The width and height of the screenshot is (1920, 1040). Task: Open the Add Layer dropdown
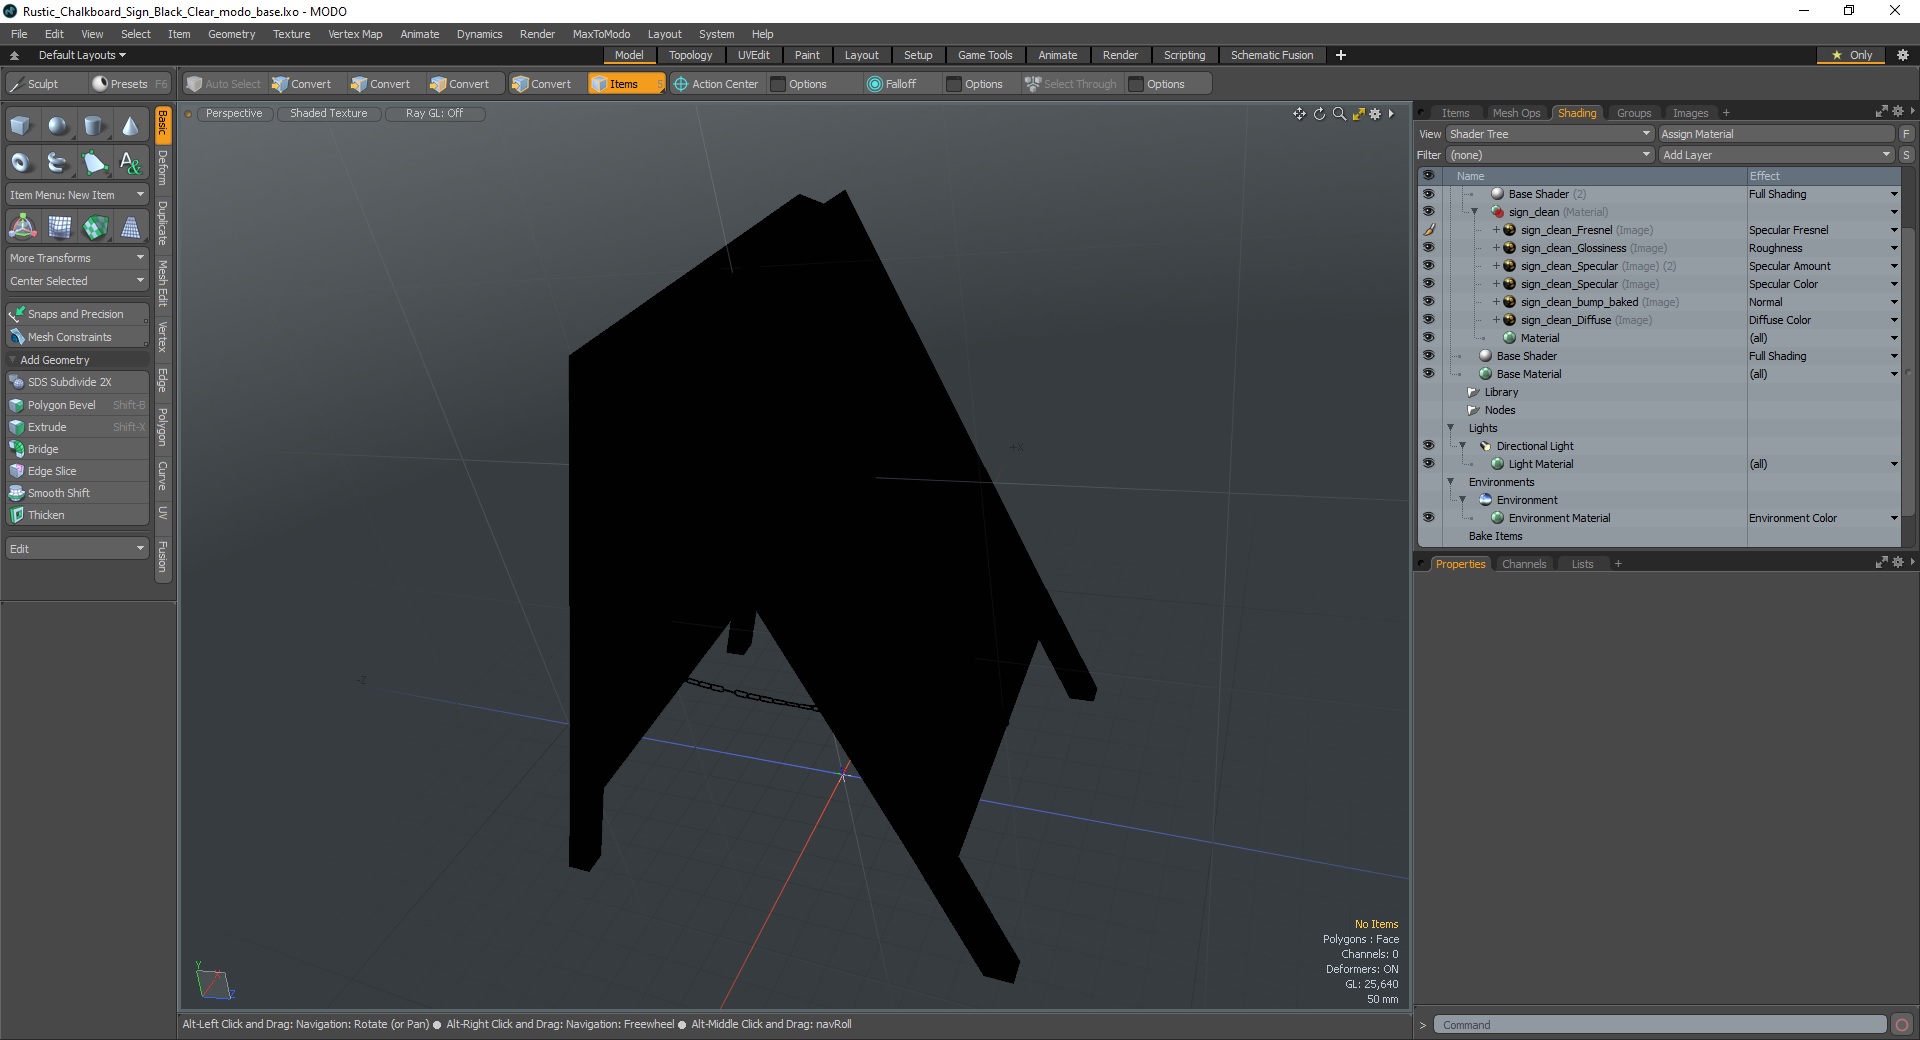pyautogui.click(x=1776, y=155)
